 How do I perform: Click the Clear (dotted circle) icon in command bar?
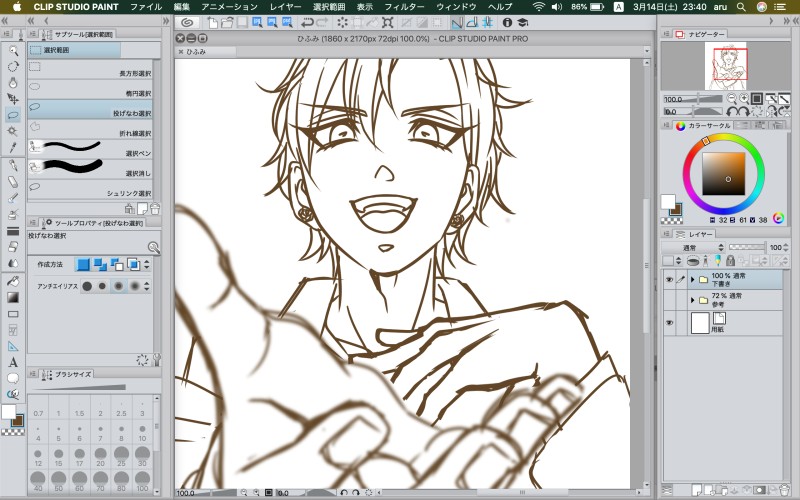tap(342, 22)
